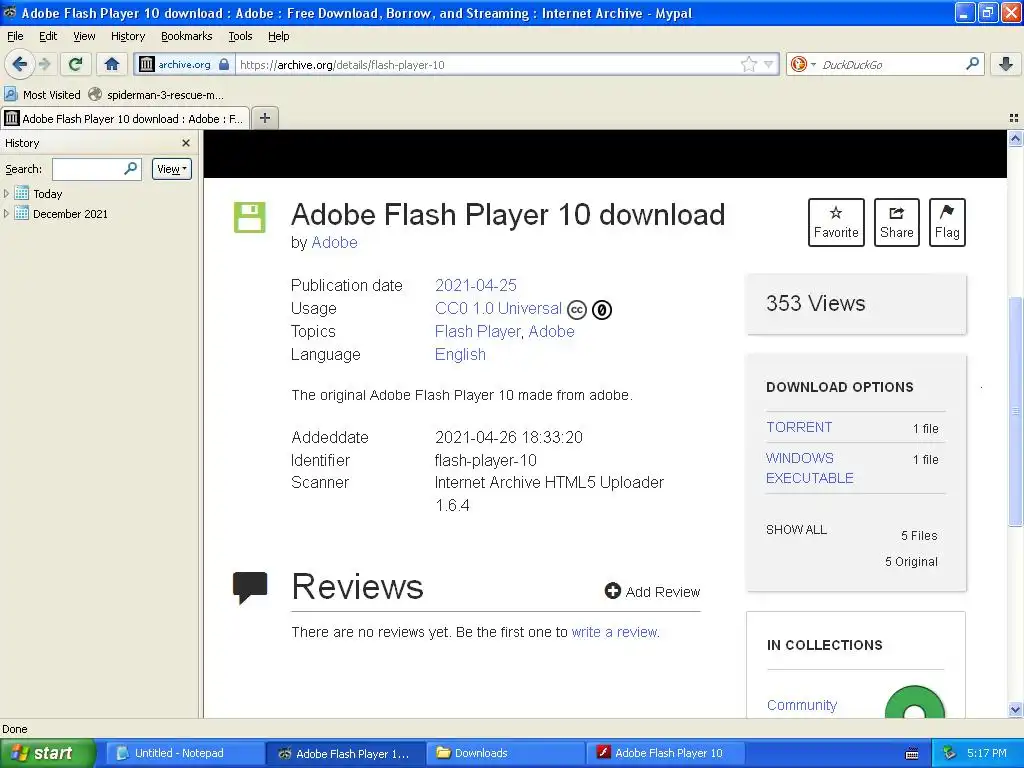The height and width of the screenshot is (768, 1024).
Task: Click the magnifier in History search box
Action: click(131, 168)
